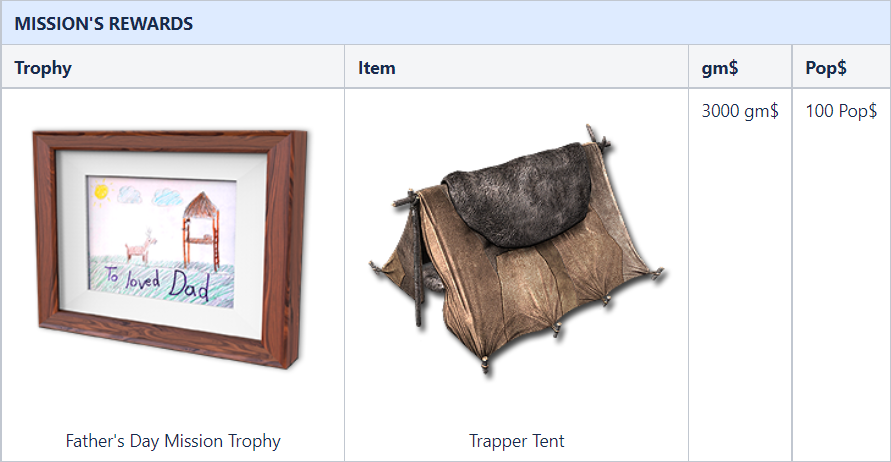Click the Father's Day trophy framed picture
This screenshot has width=891, height=462.
170,249
